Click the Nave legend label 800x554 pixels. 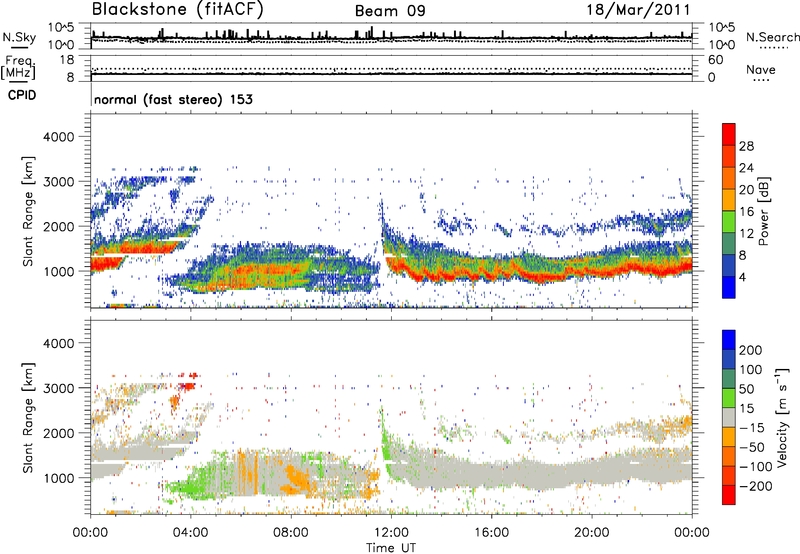[760, 70]
